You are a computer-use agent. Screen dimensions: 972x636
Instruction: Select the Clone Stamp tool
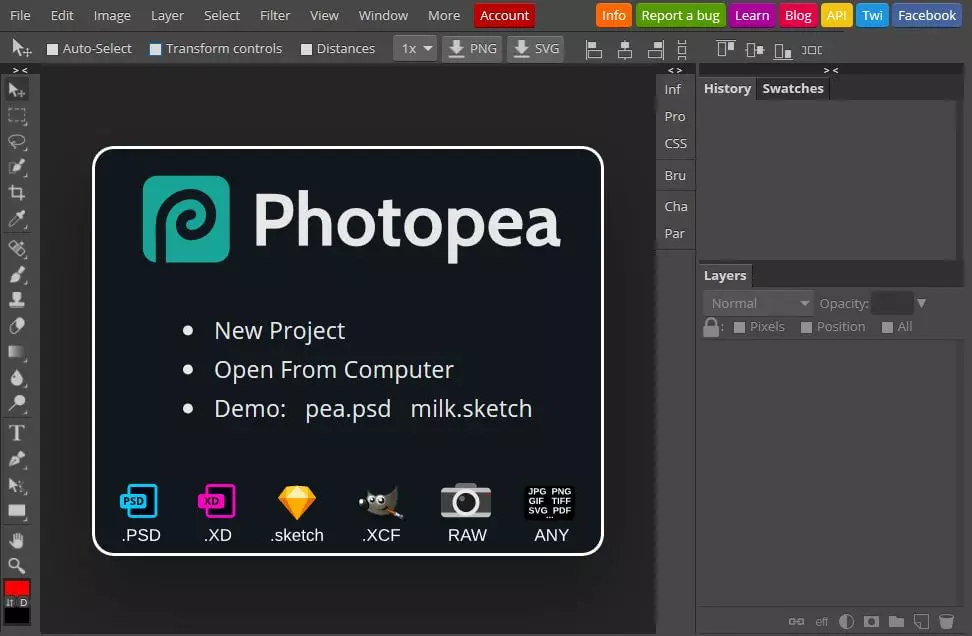17,300
